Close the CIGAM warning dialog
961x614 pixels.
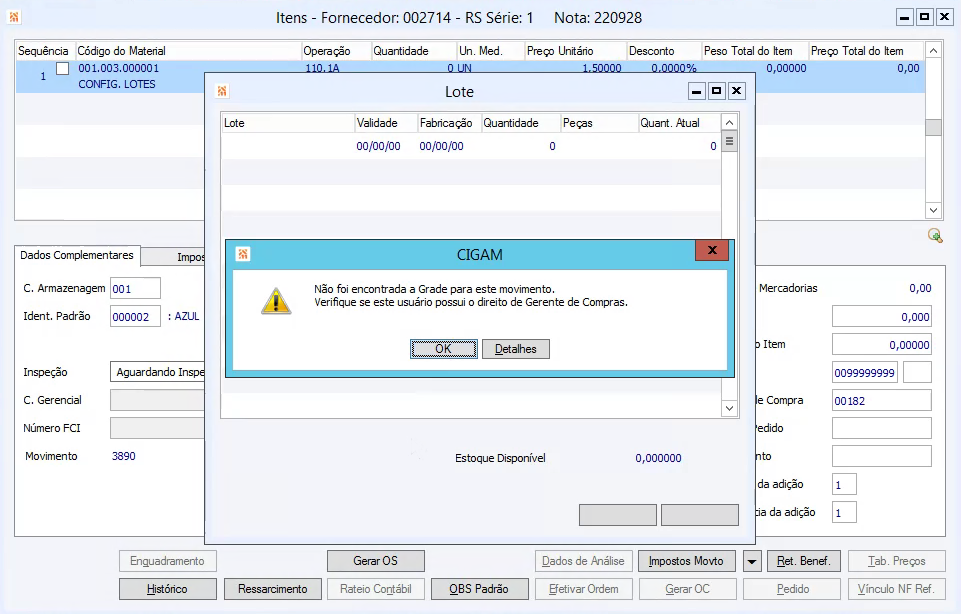point(712,250)
